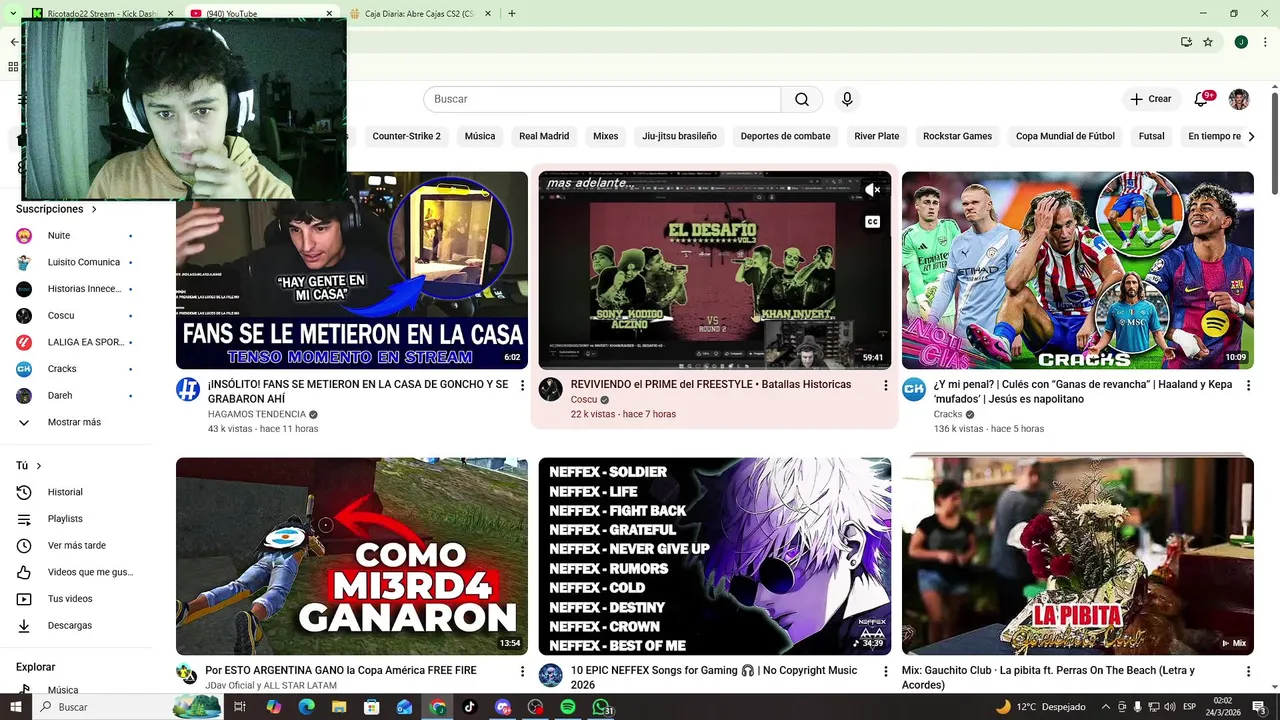This screenshot has height=720, width=1280.
Task: Open the FANS SE LE METIERON EN LA CASA thumbnail
Action: click(352, 270)
